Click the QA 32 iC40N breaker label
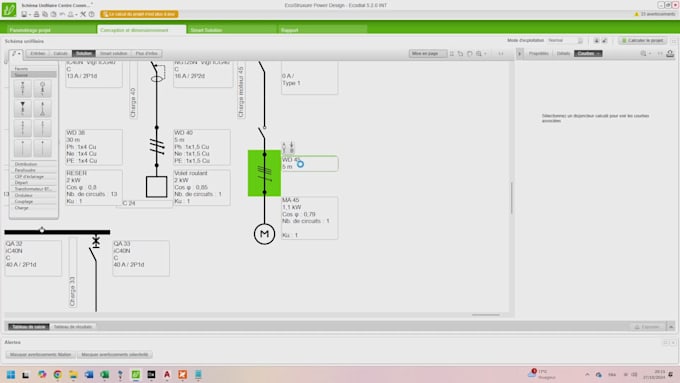The height and width of the screenshot is (383, 680). pyautogui.click(x=33, y=258)
